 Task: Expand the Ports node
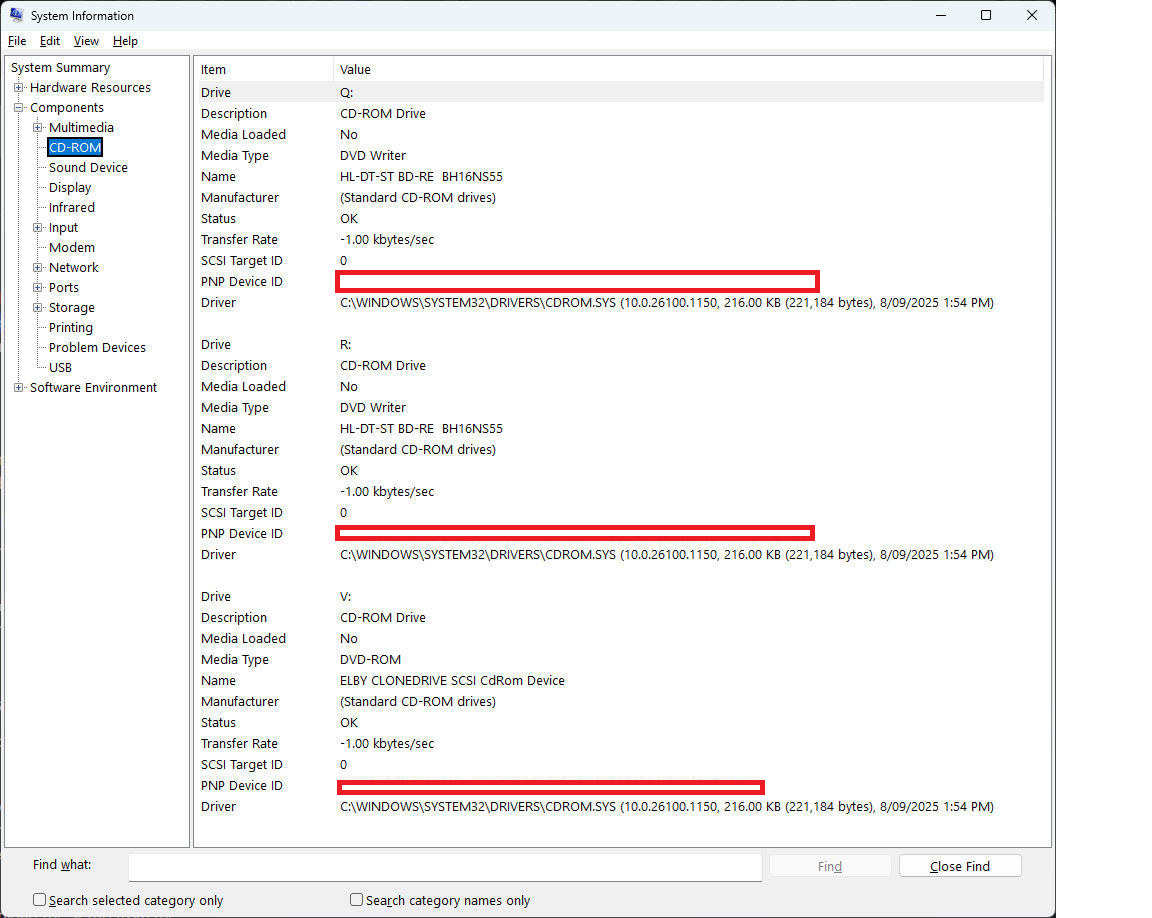[37, 287]
